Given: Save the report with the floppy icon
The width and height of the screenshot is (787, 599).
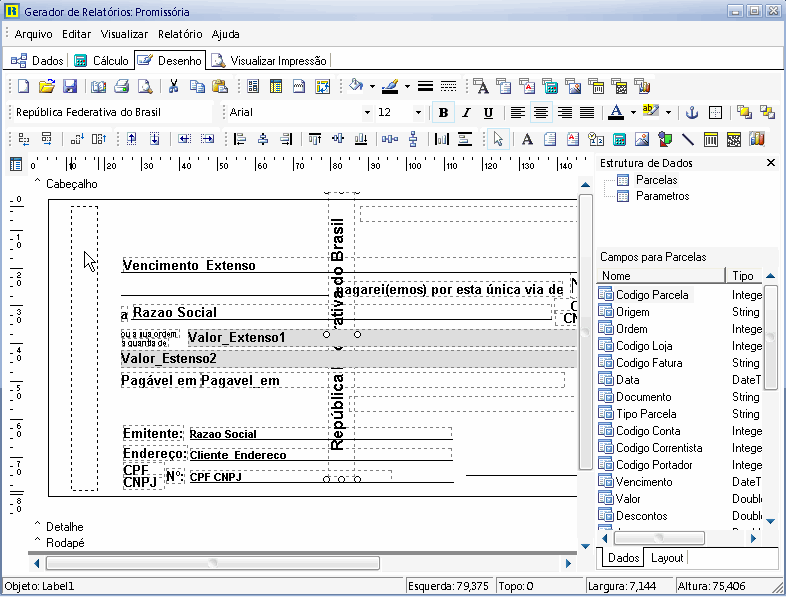Looking at the screenshot, I should coord(70,86).
